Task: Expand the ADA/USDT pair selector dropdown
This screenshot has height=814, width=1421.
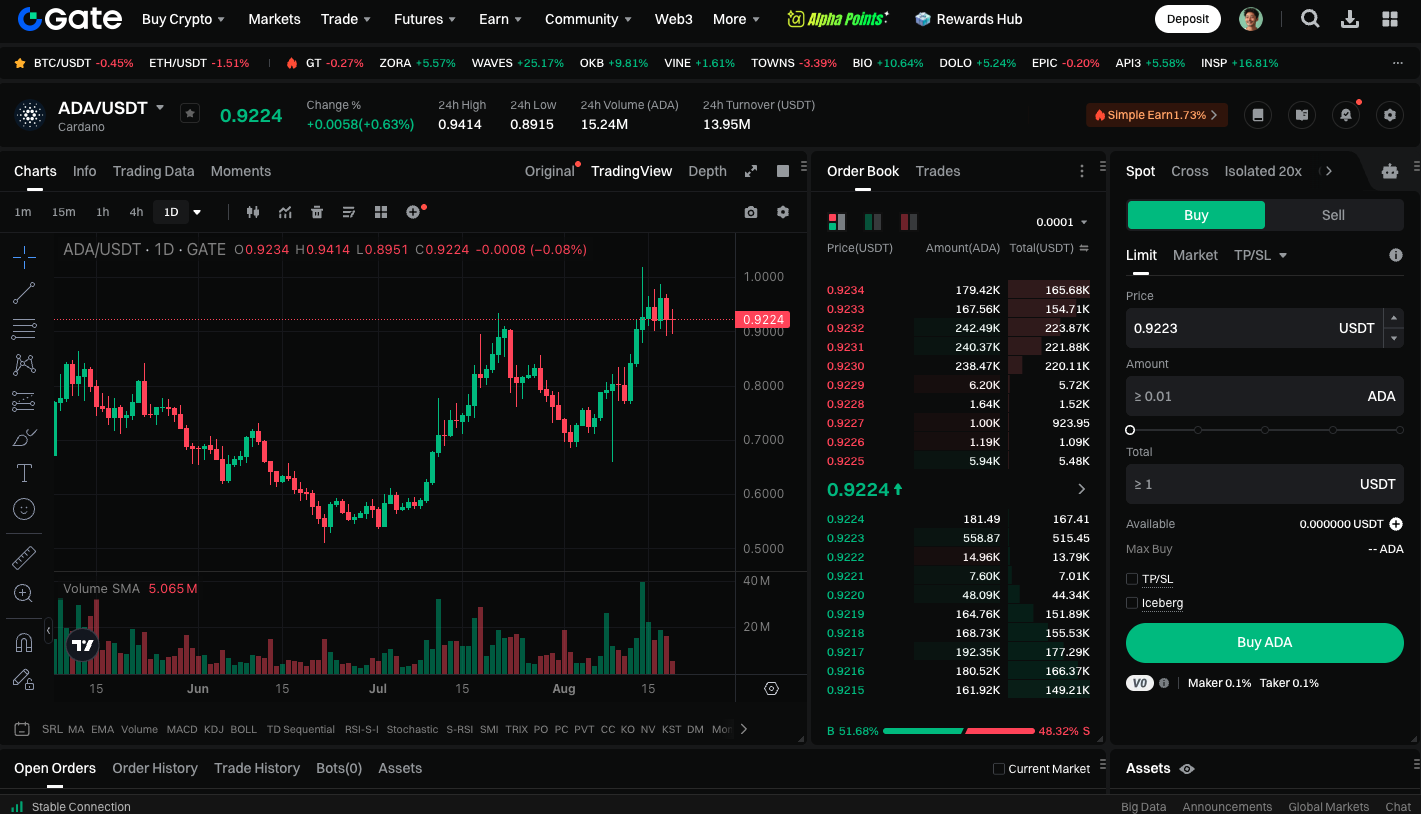Action: pyautogui.click(x=160, y=108)
